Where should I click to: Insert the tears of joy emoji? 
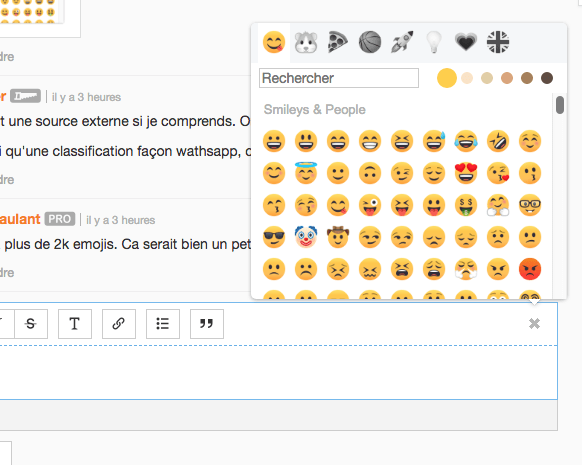pos(466,141)
